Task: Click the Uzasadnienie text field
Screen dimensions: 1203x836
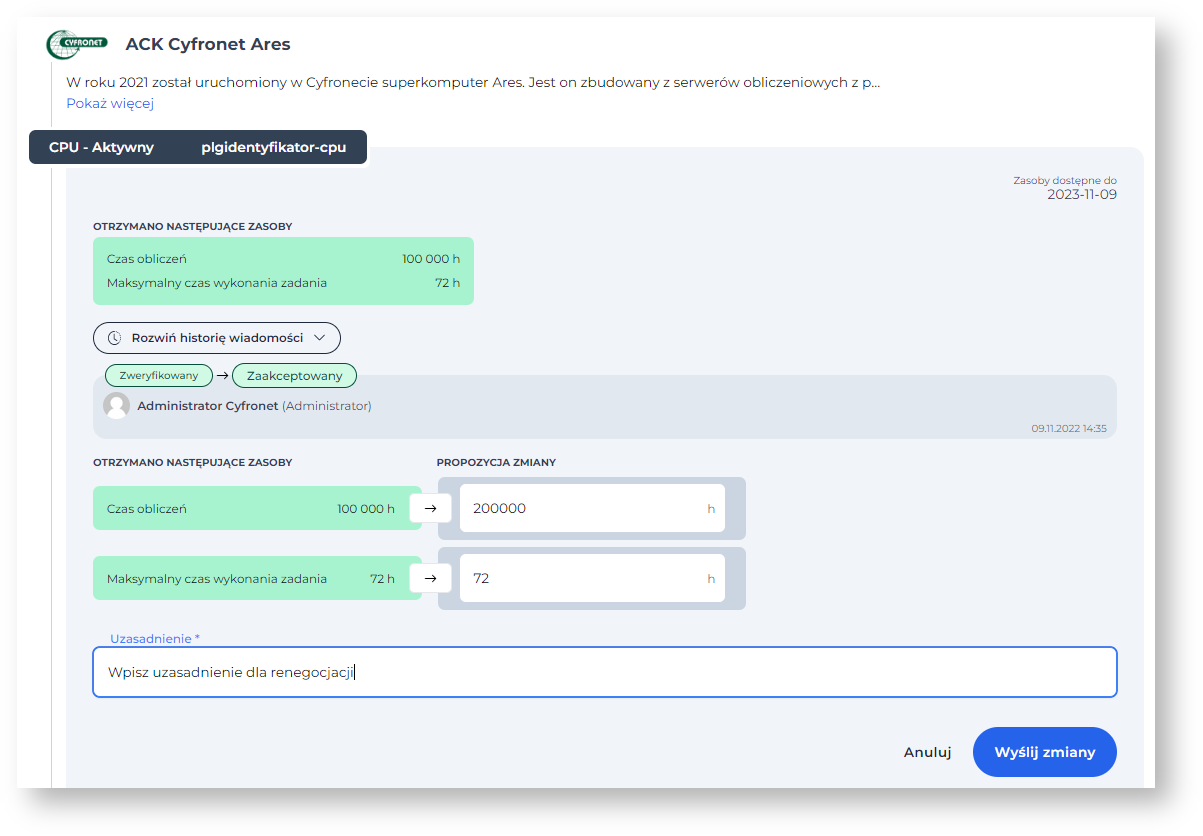Action: [605, 672]
